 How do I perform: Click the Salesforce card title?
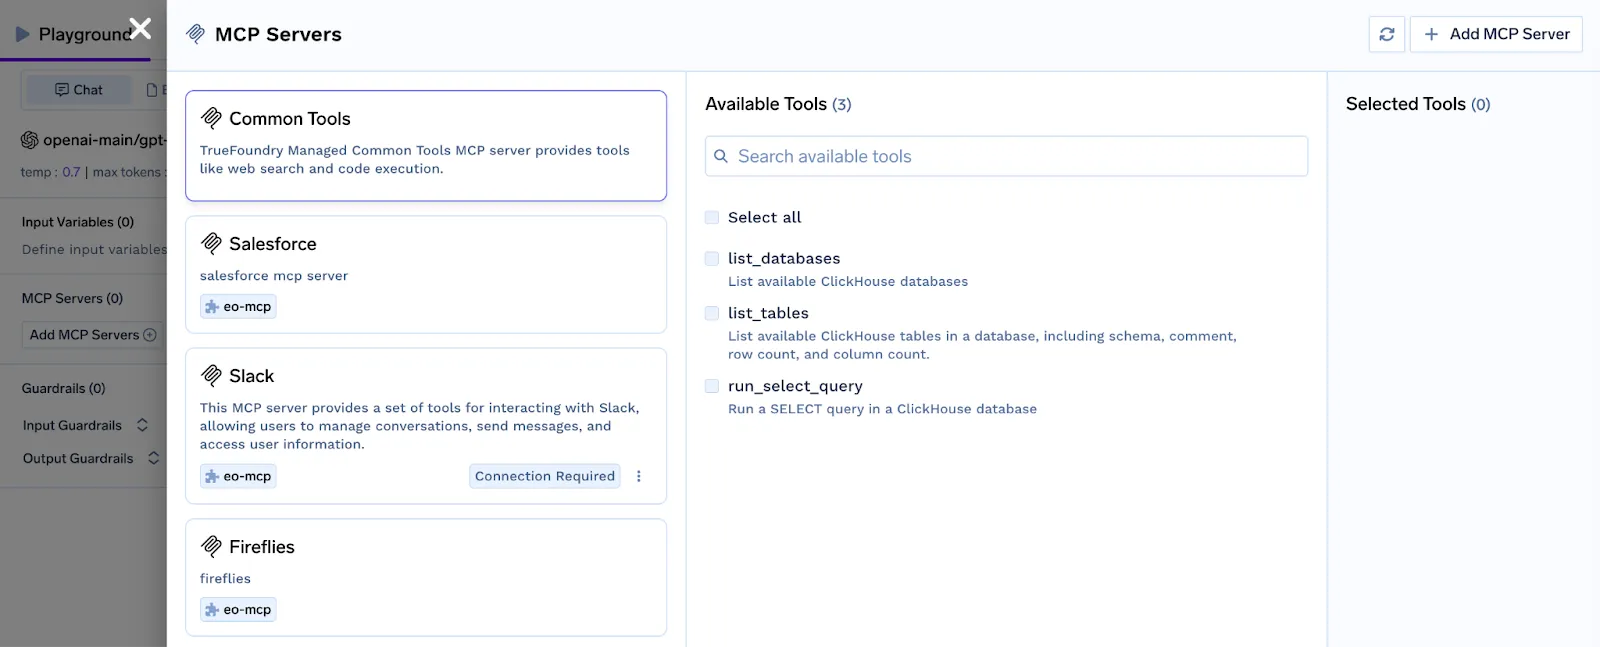tap(273, 244)
